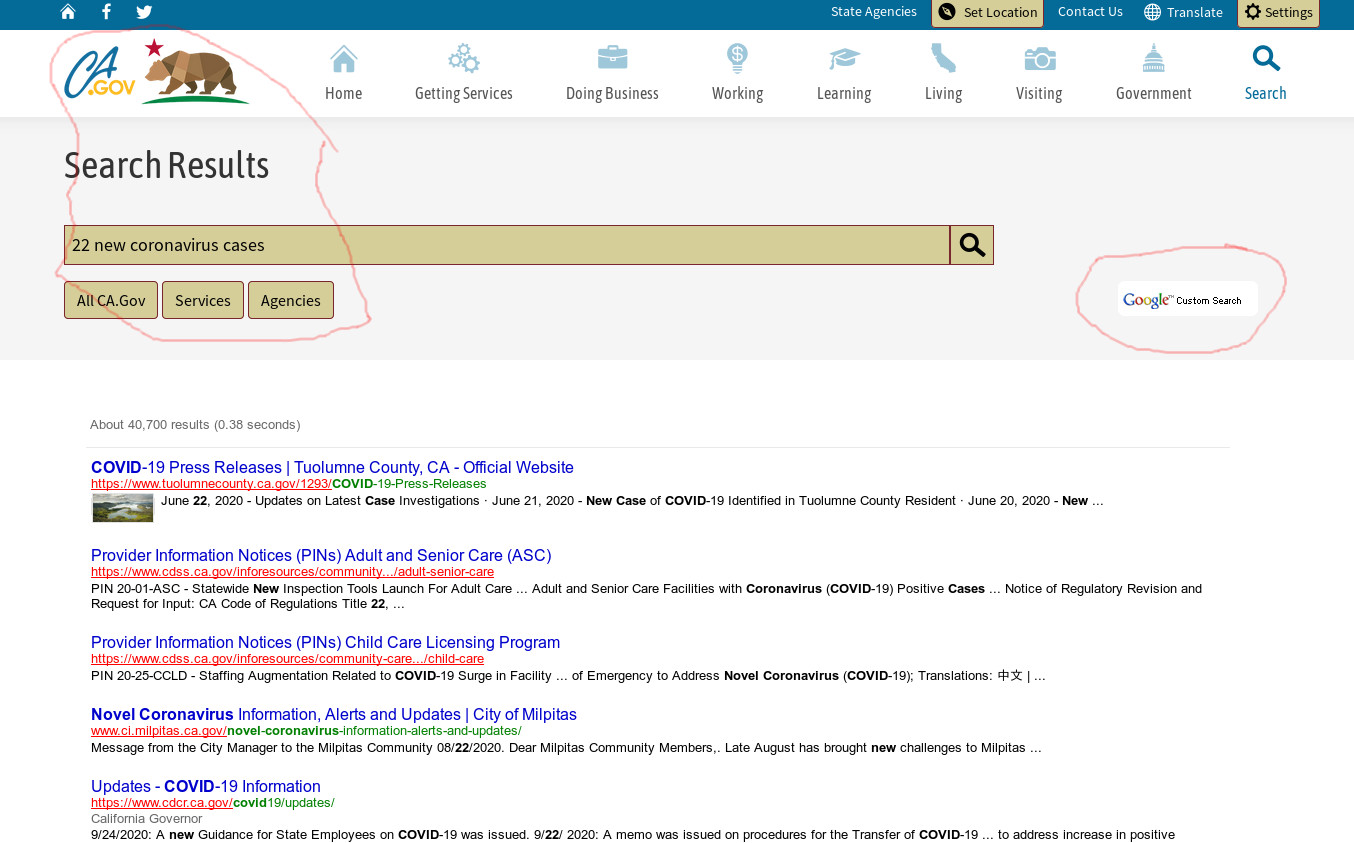Click the Working lightbulb icon

tap(737, 59)
